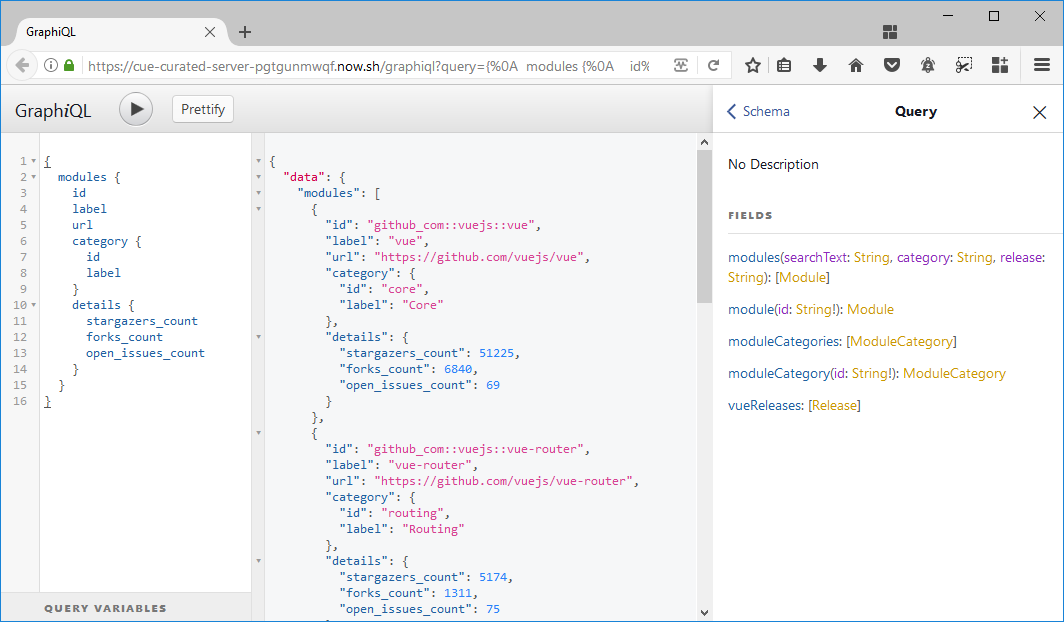Click the browser back arrow

(22, 65)
